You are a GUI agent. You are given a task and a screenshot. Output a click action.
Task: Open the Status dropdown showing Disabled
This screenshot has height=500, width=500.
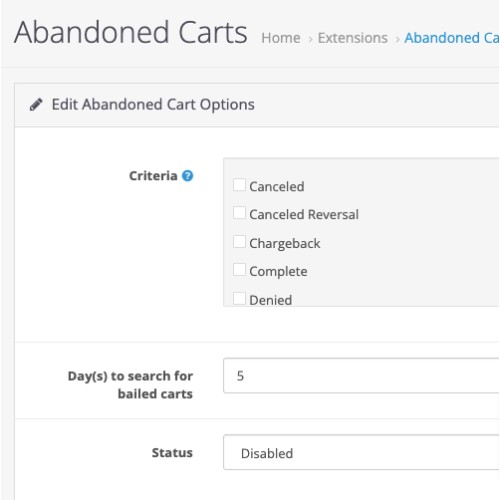click(361, 452)
